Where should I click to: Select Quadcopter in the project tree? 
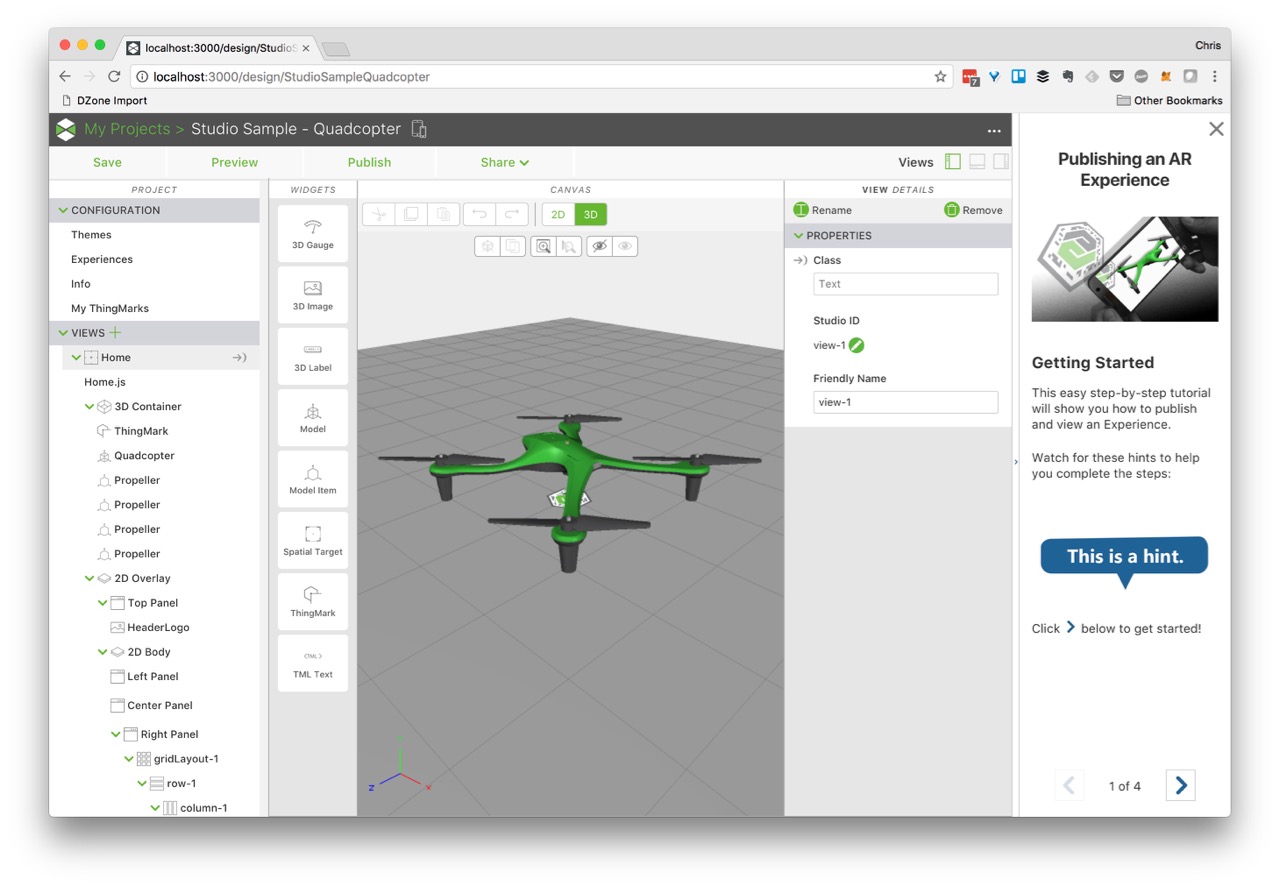[144, 456]
